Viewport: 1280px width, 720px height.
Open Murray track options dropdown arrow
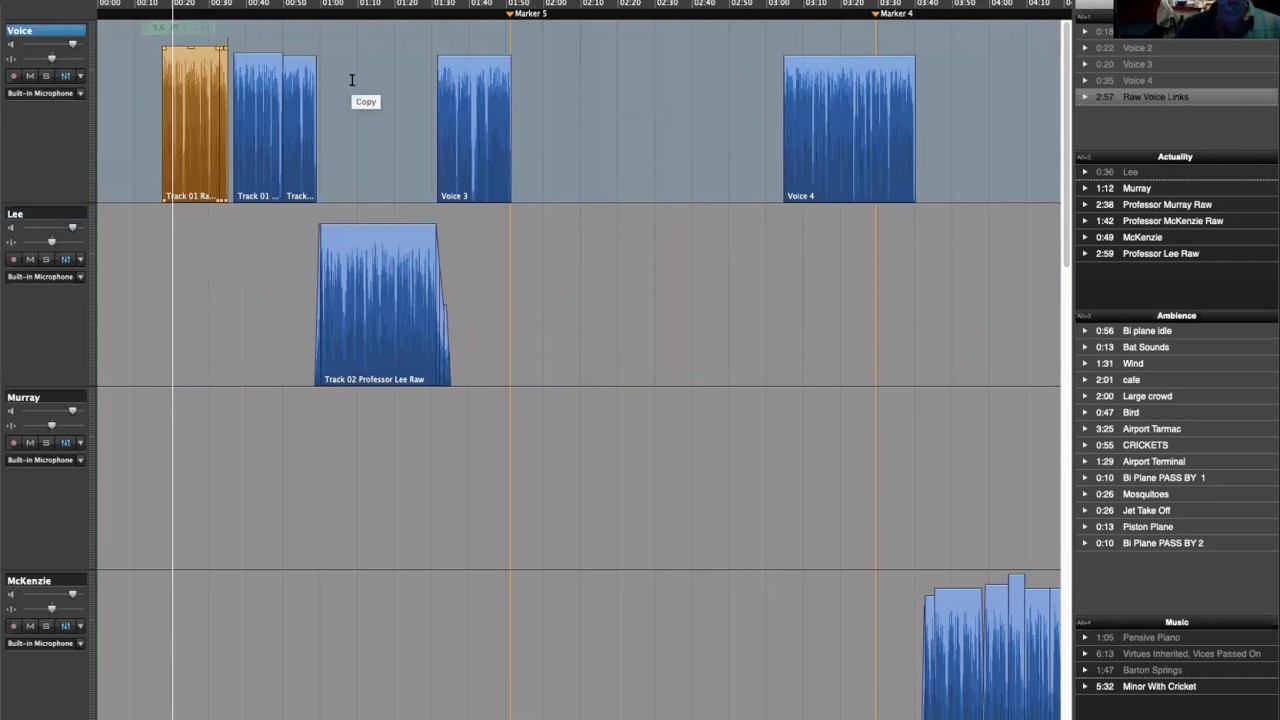click(80, 442)
